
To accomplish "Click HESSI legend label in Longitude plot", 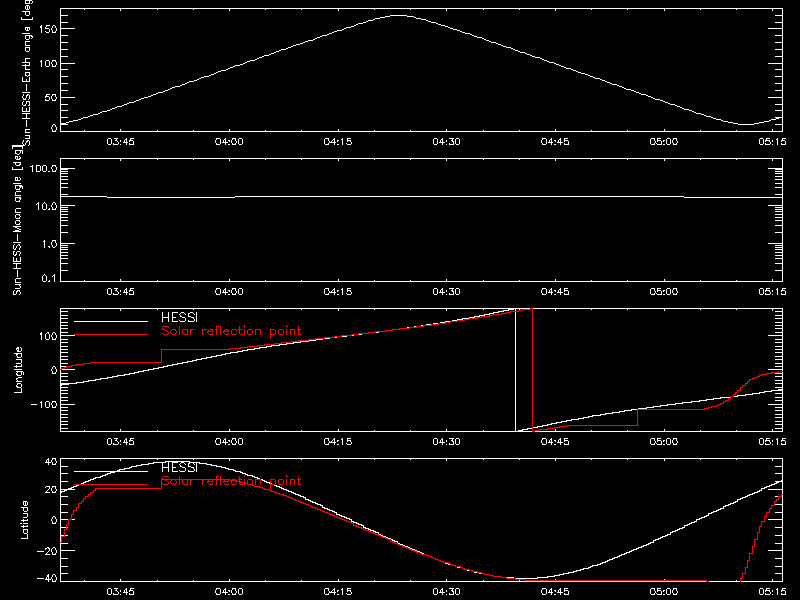I will [179, 317].
